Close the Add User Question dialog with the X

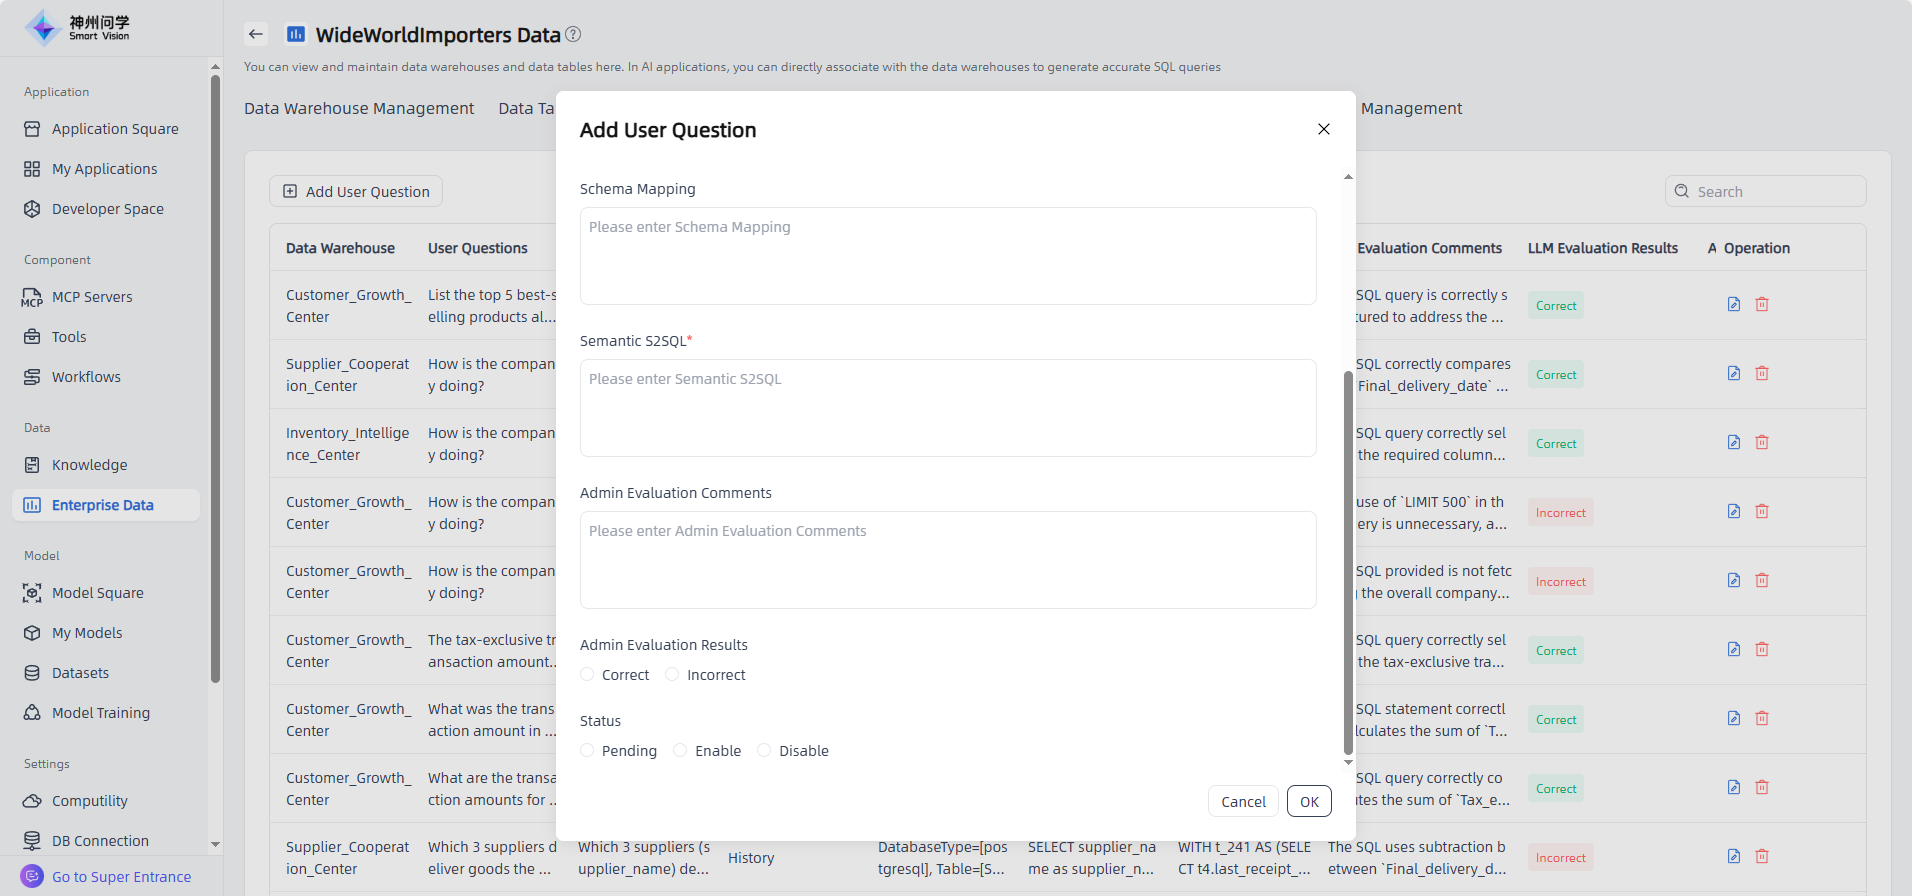coord(1324,129)
